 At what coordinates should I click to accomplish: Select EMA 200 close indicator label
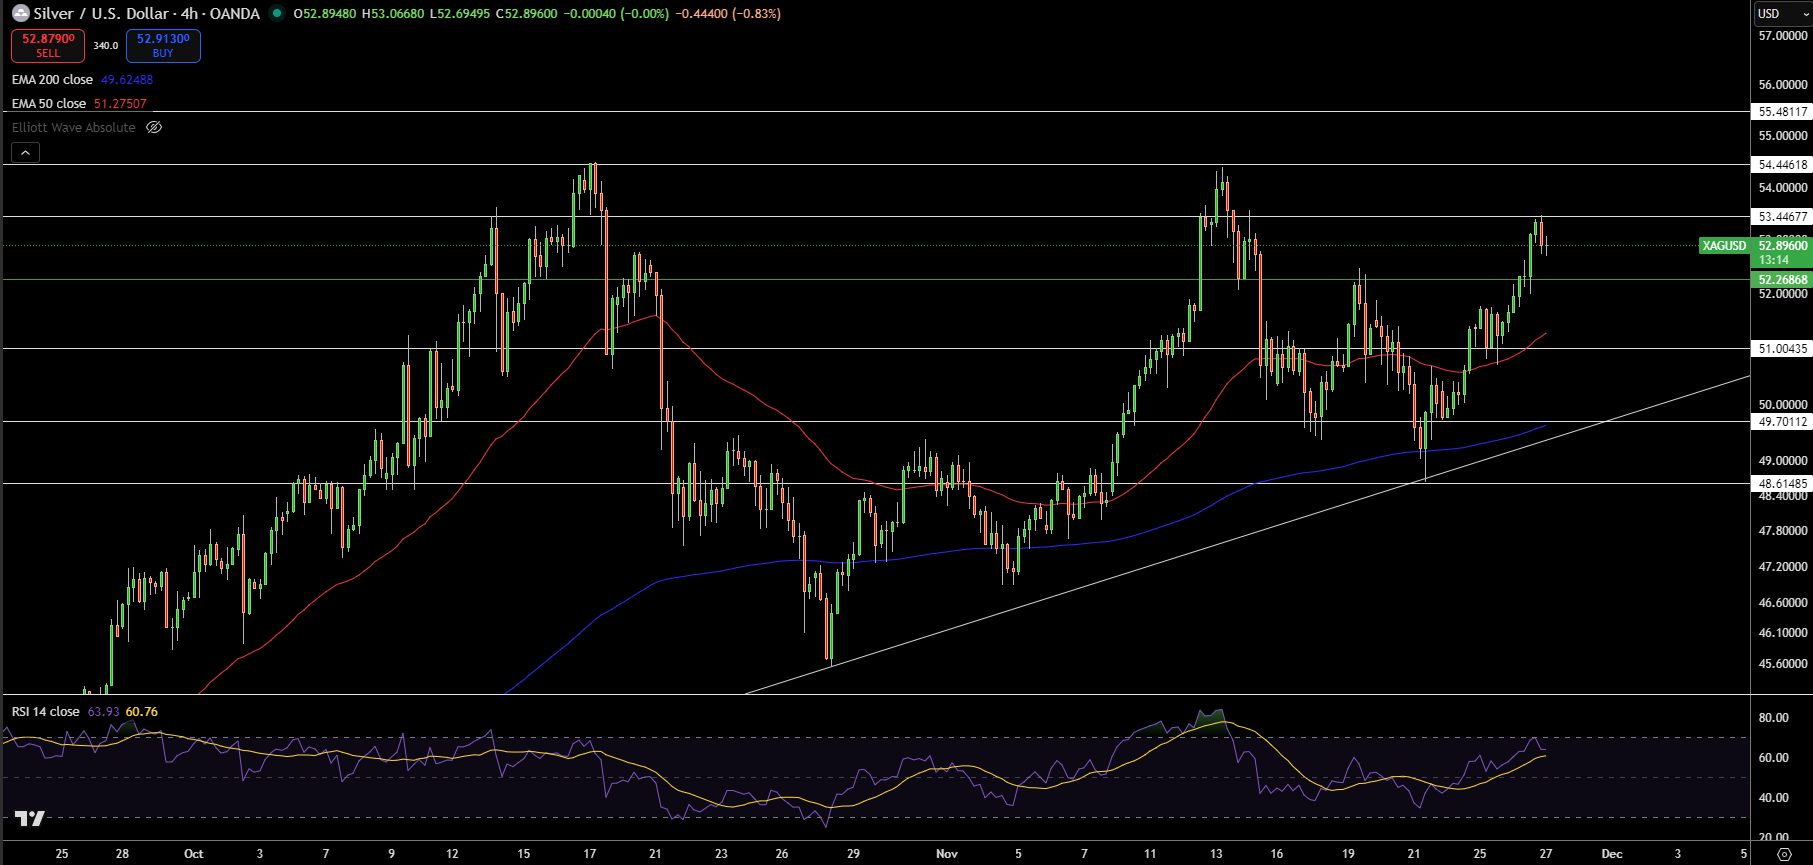[52, 80]
